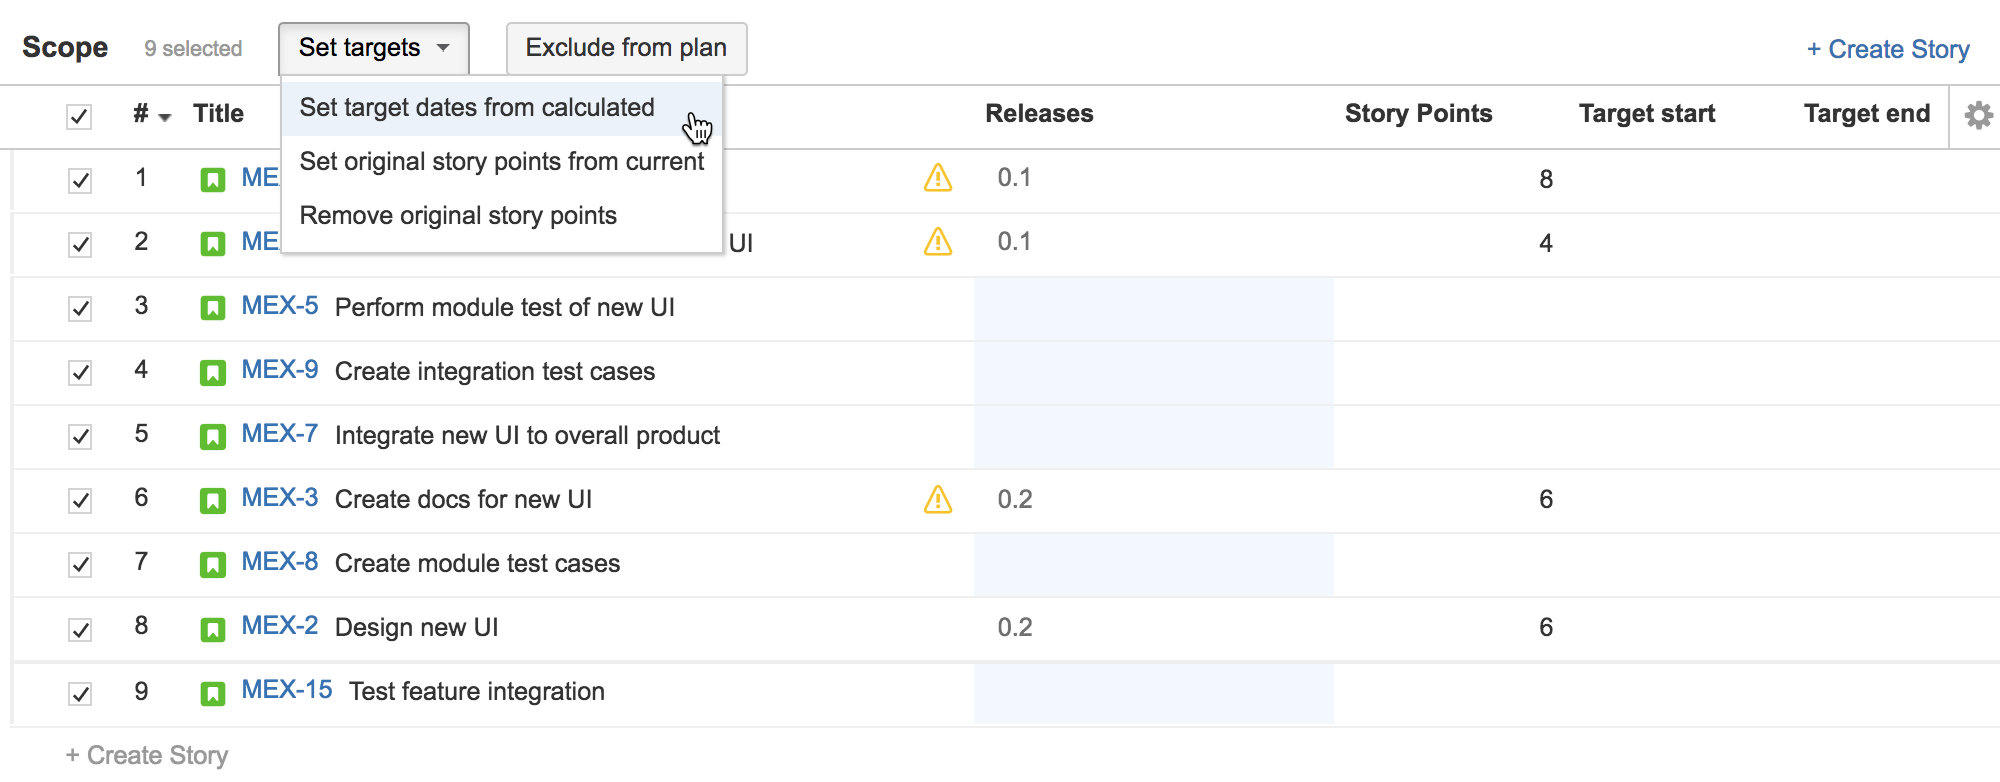Screen dimensions: 2000x782
Task: Click the story icon beside MEX-15
Action: coord(213,690)
